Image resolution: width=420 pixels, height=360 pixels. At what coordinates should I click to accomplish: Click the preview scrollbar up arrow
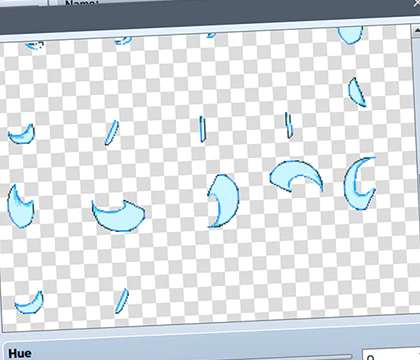(416, 31)
